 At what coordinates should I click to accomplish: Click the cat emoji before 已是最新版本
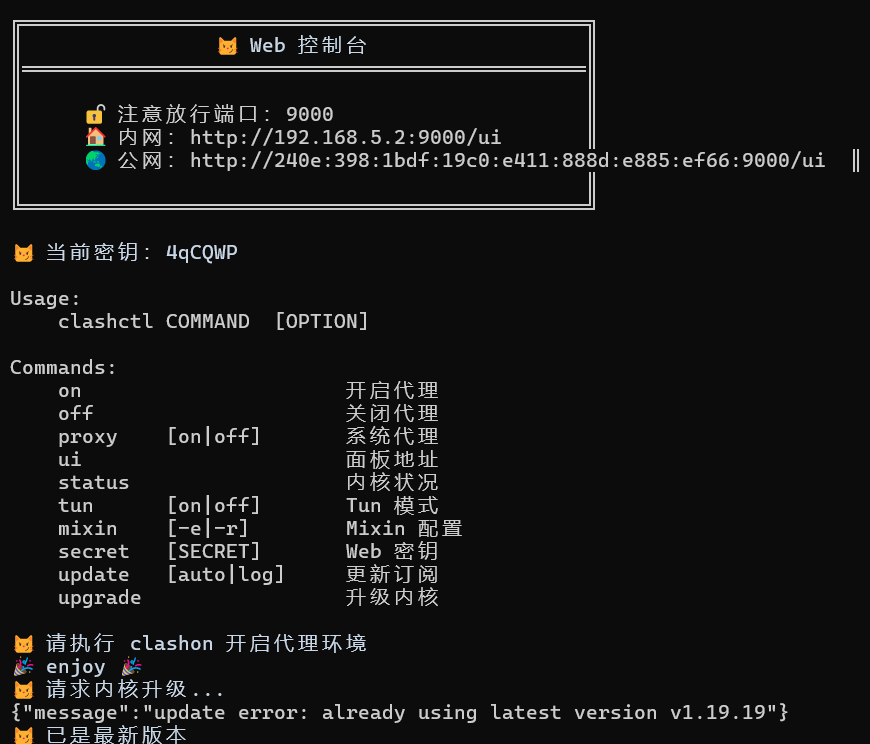[23, 735]
